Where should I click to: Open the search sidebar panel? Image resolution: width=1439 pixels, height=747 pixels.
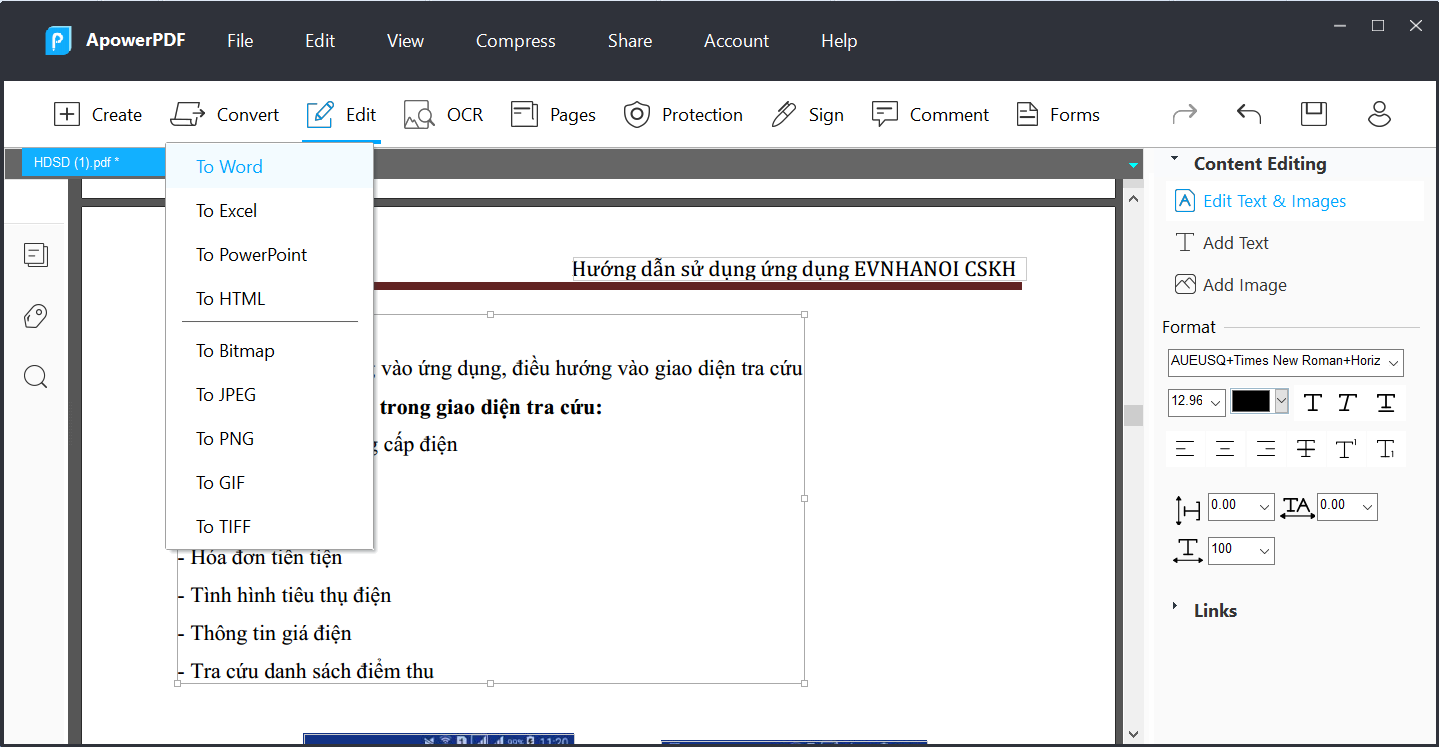(35, 377)
